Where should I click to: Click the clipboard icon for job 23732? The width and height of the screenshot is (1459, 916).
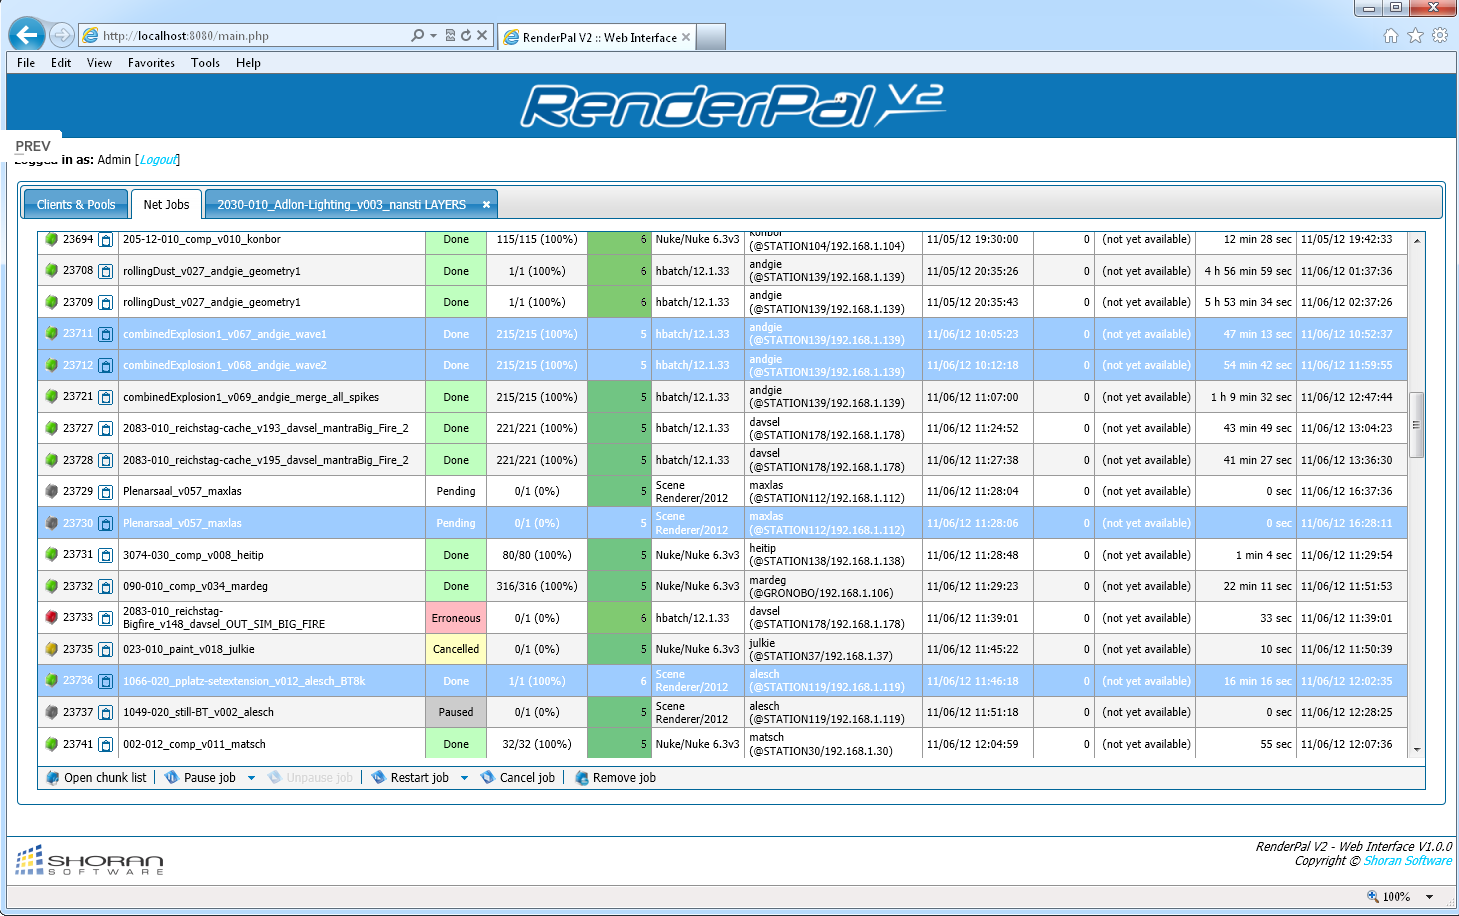coord(106,587)
